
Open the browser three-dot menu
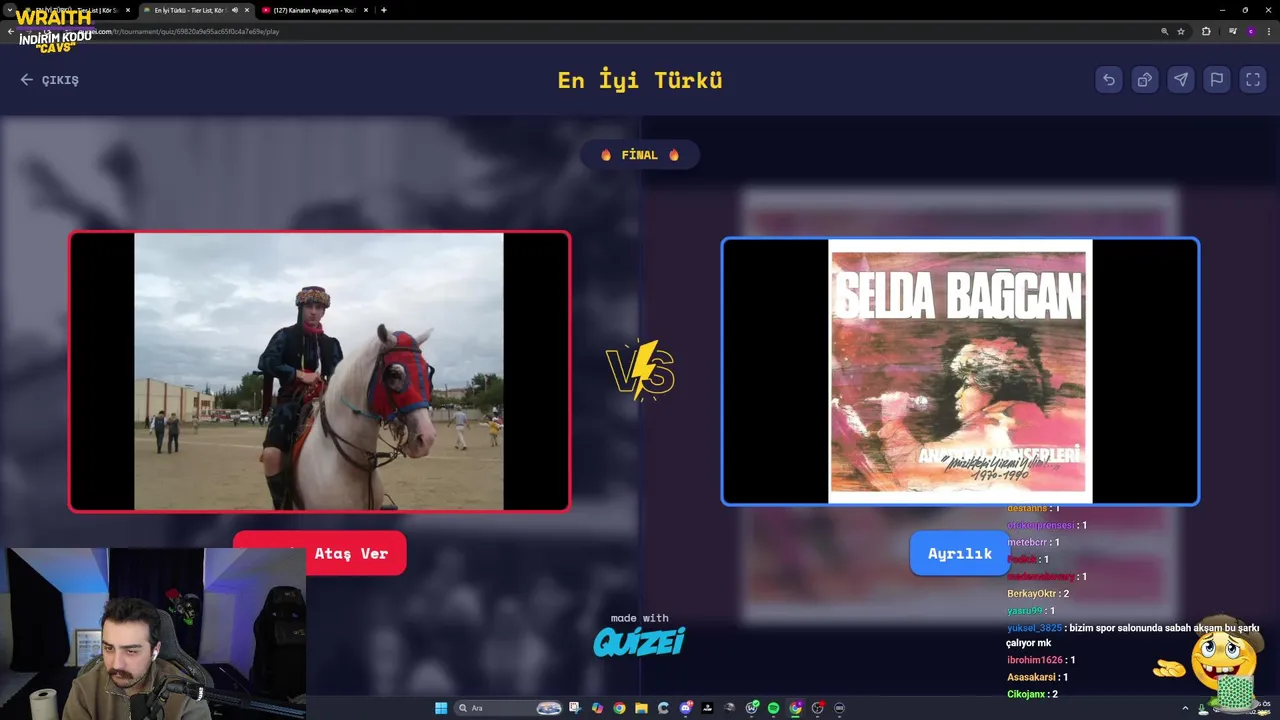[1268, 31]
